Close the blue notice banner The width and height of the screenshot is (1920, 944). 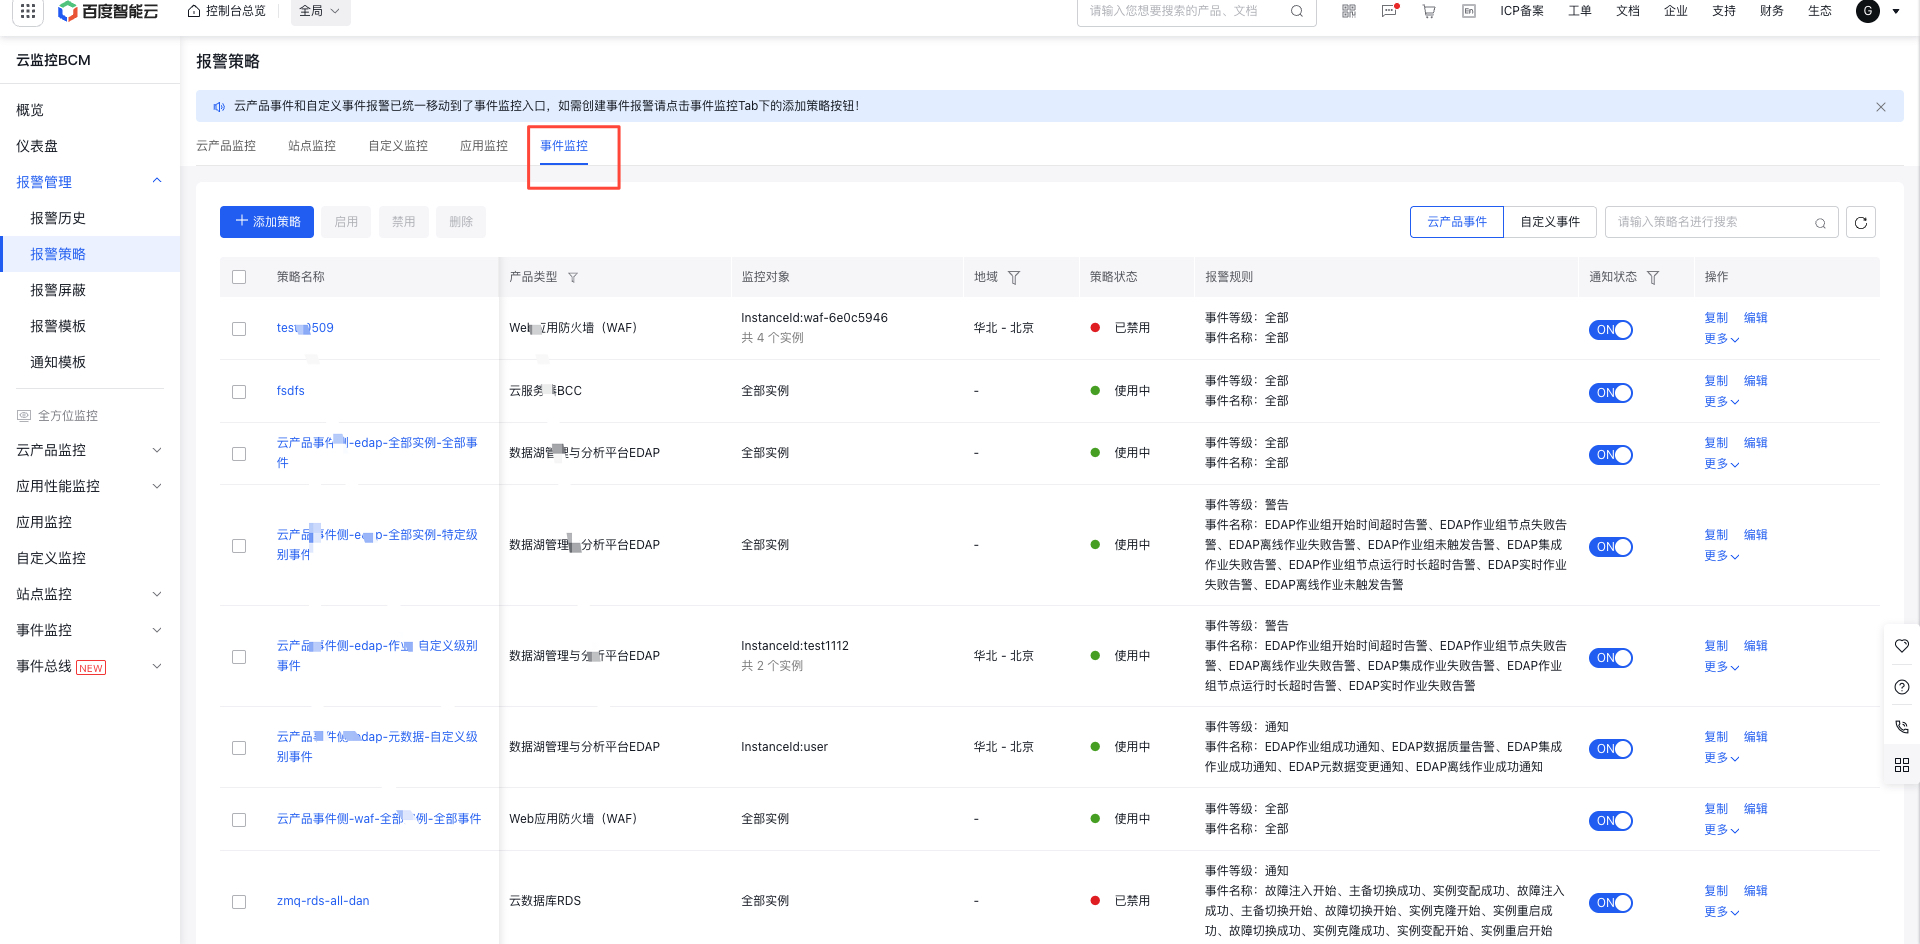tap(1881, 107)
